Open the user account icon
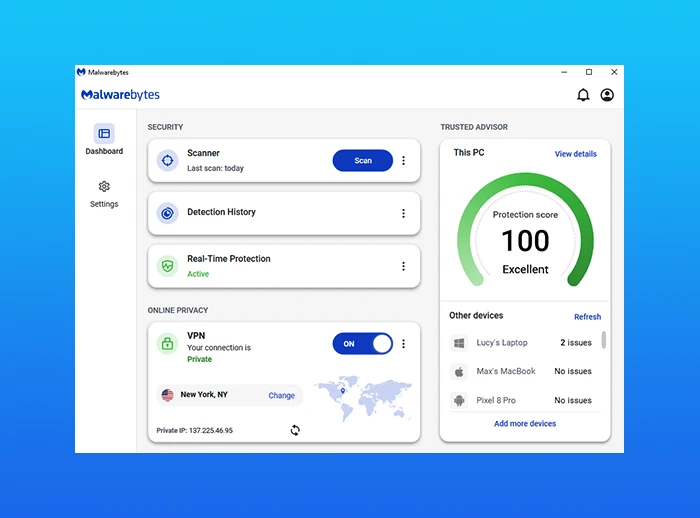Image resolution: width=700 pixels, height=518 pixels. (607, 95)
